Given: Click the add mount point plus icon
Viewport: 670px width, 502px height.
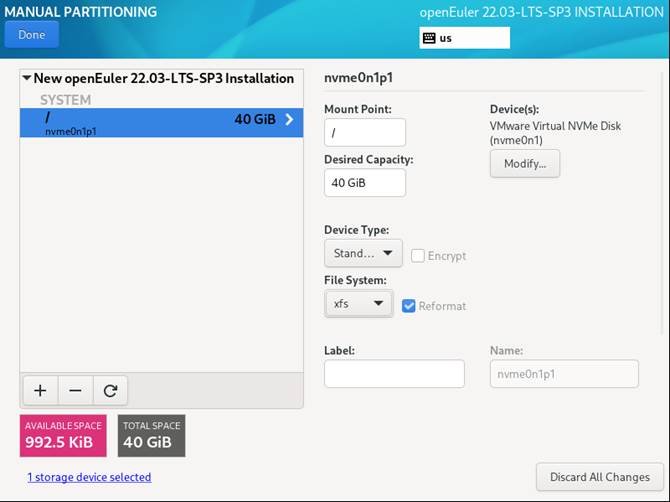Looking at the screenshot, I should coord(40,390).
